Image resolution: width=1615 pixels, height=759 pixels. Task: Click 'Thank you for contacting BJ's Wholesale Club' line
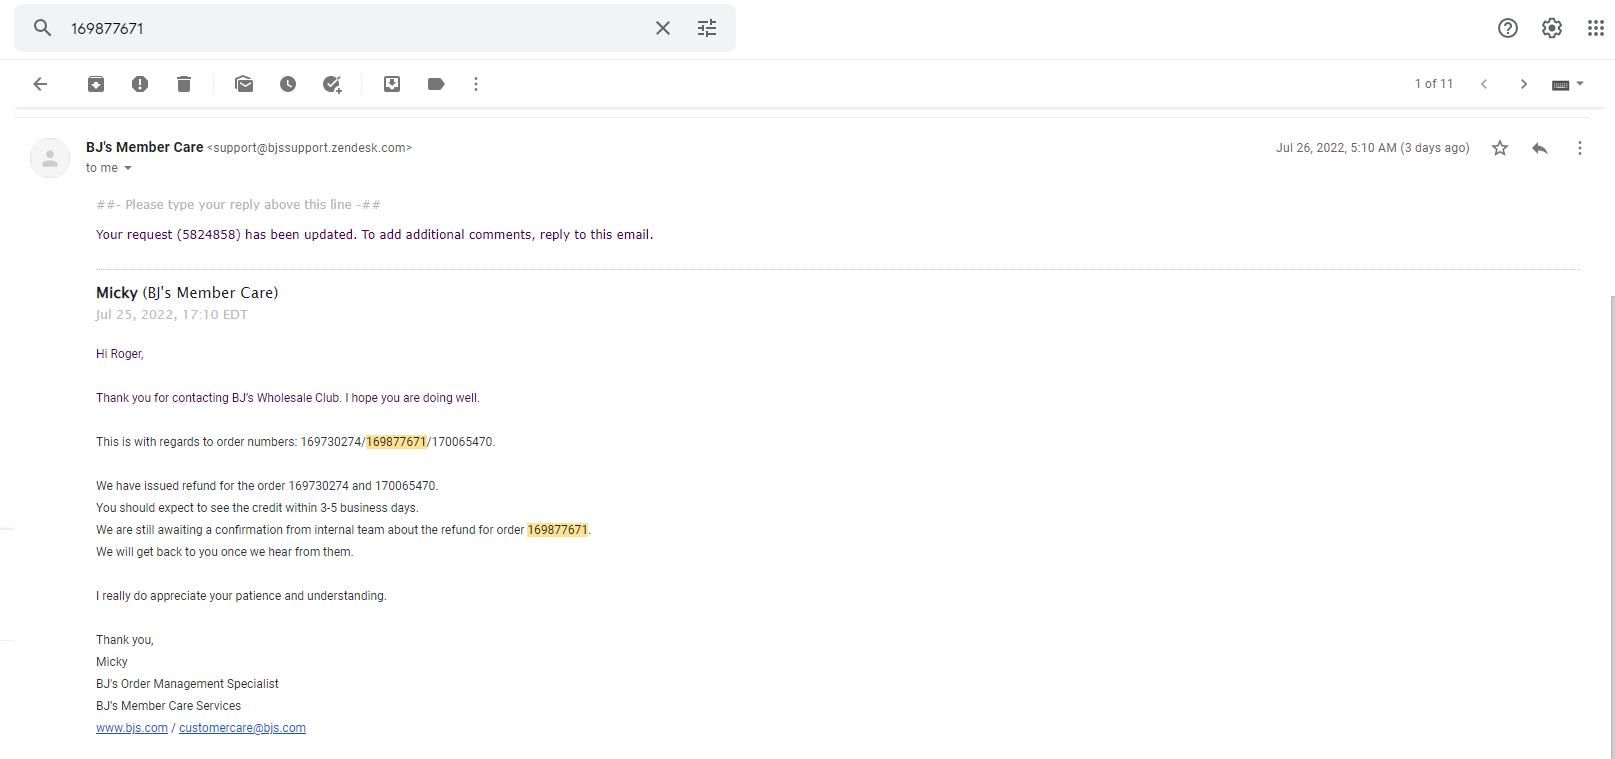tap(288, 398)
